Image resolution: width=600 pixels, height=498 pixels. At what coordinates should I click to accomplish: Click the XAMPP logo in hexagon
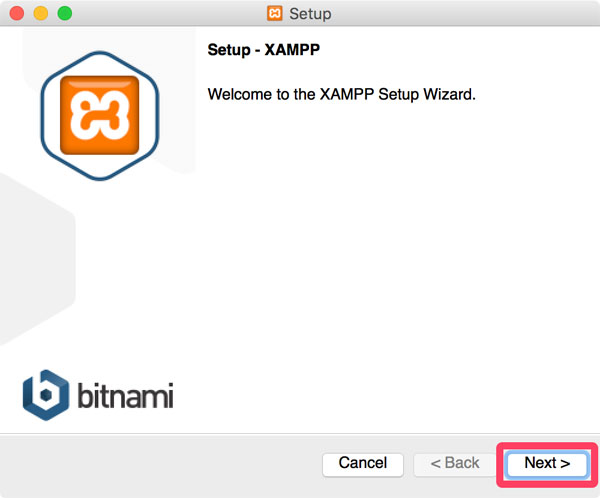point(99,116)
